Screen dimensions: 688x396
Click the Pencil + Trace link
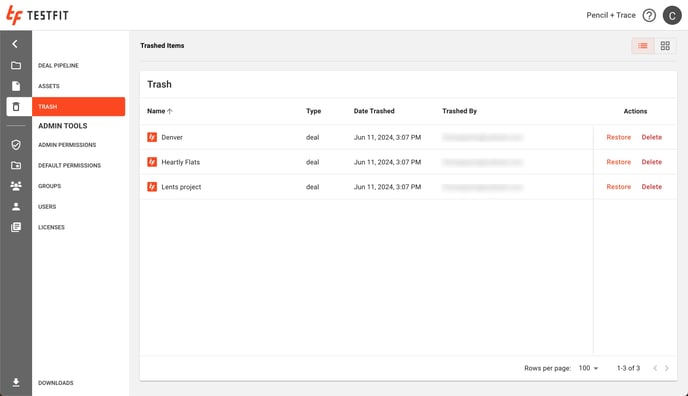[x=611, y=15]
